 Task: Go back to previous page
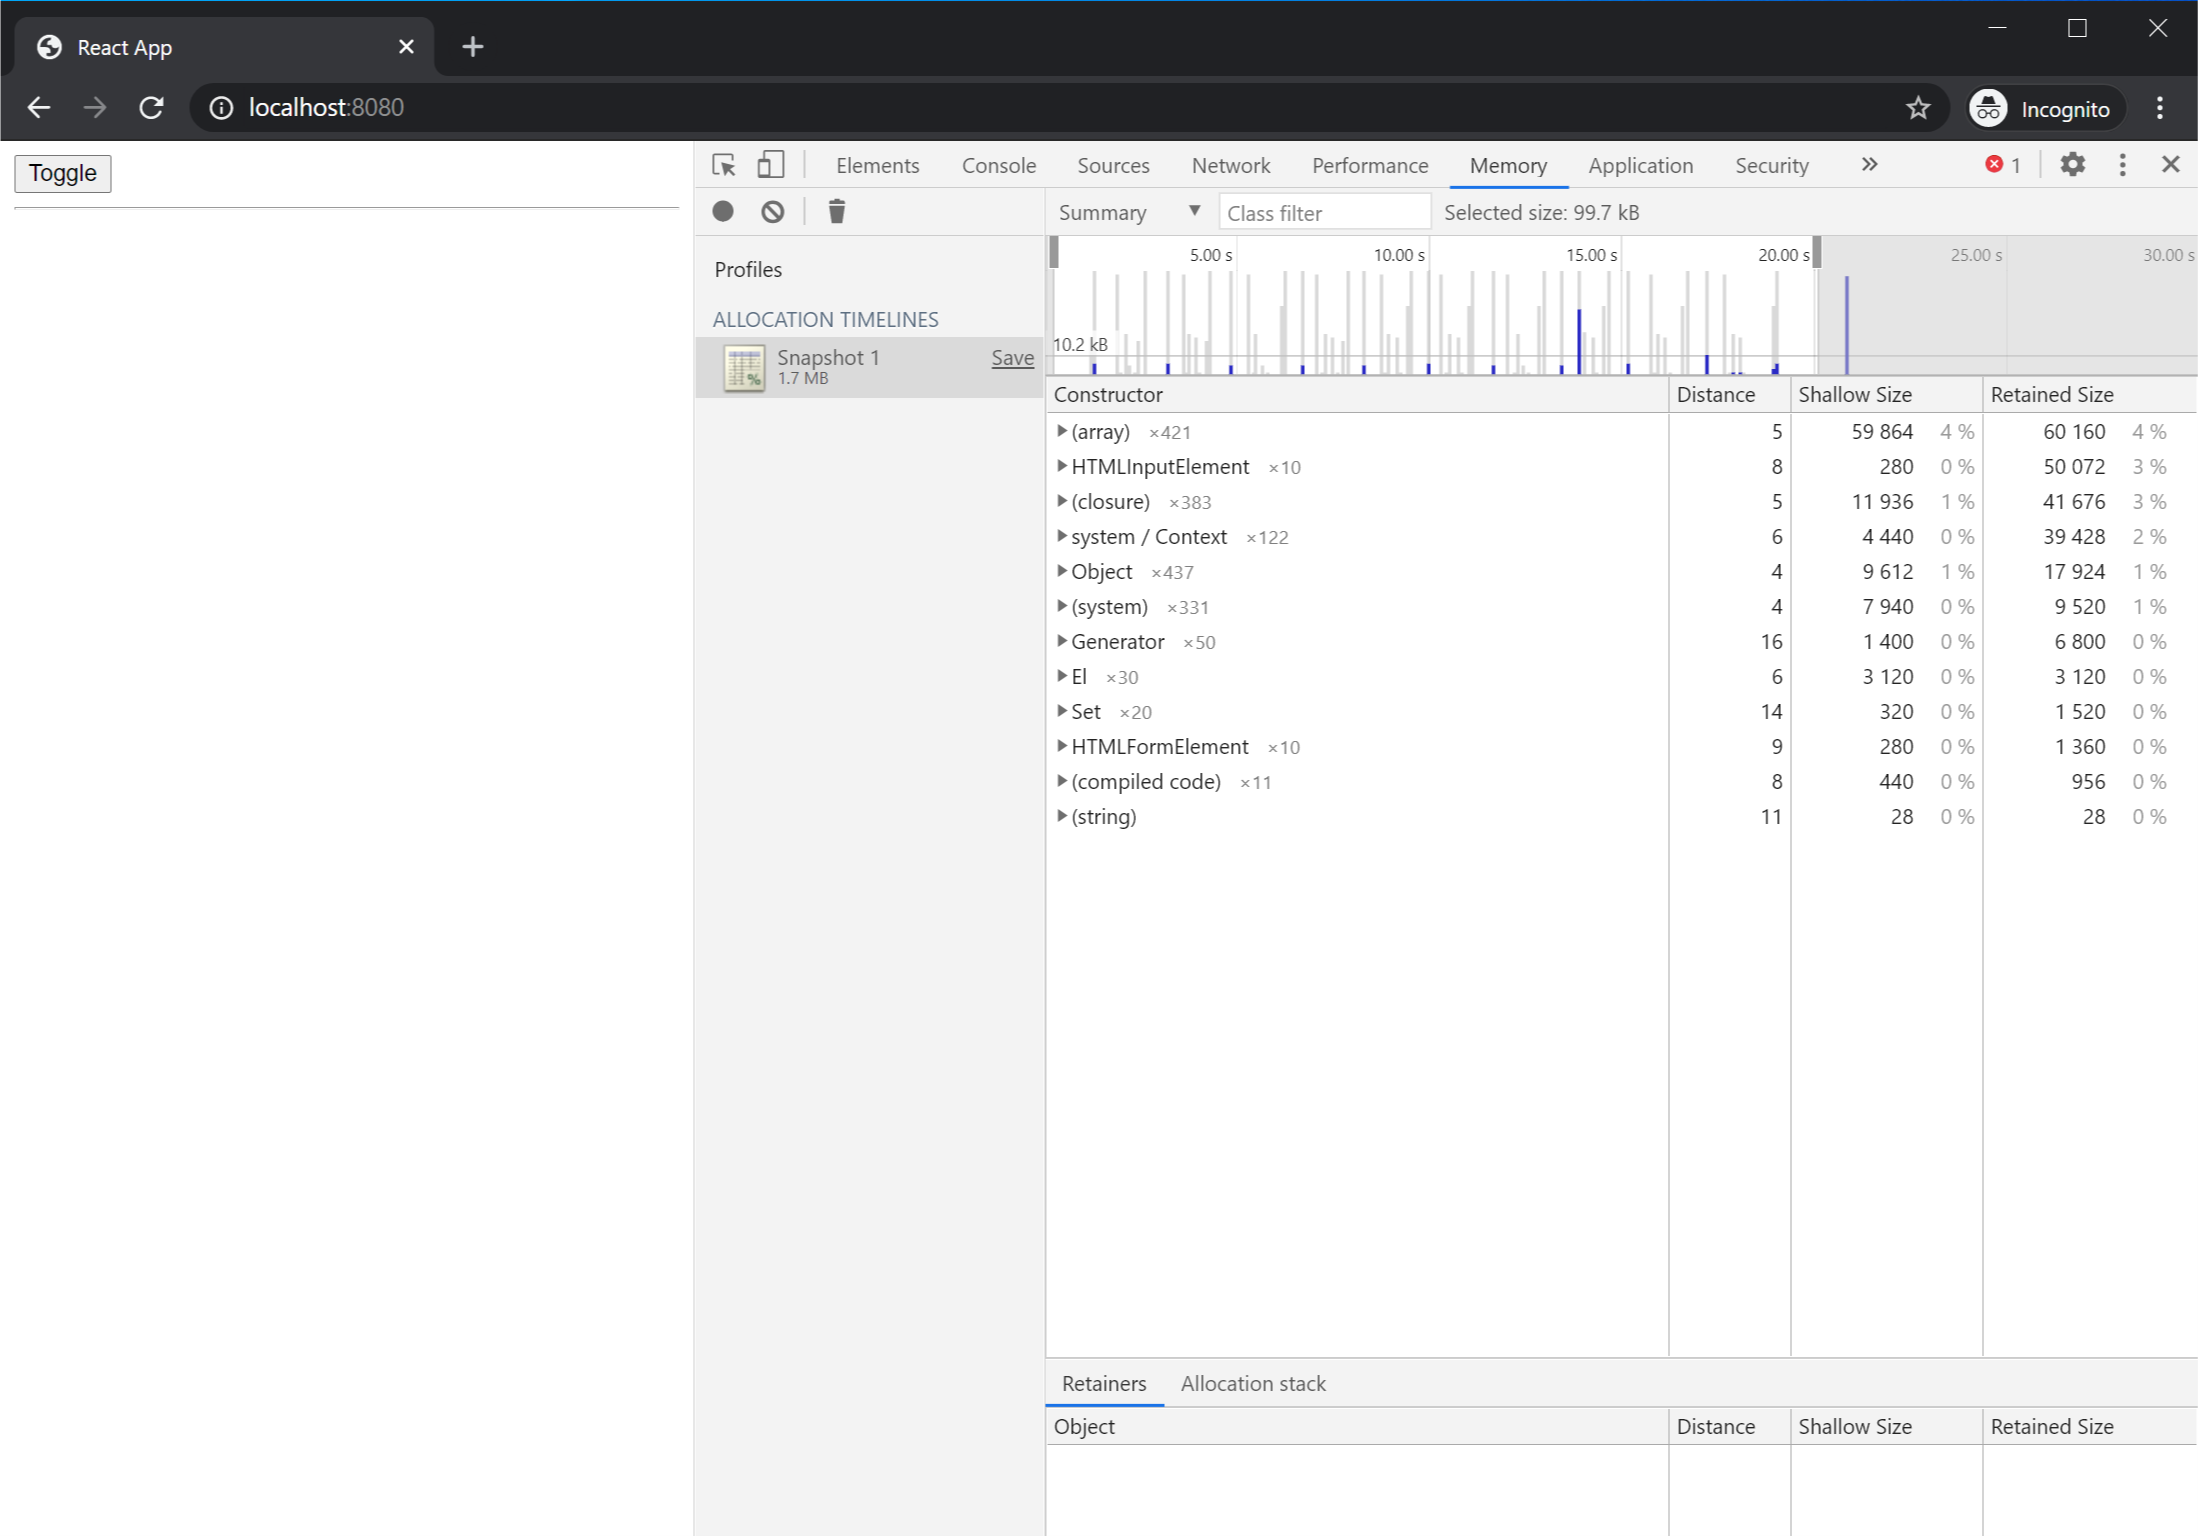coord(39,108)
